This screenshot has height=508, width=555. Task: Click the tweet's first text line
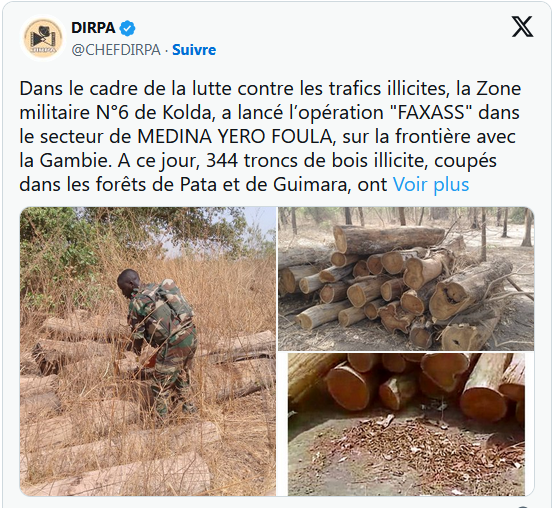click(270, 89)
